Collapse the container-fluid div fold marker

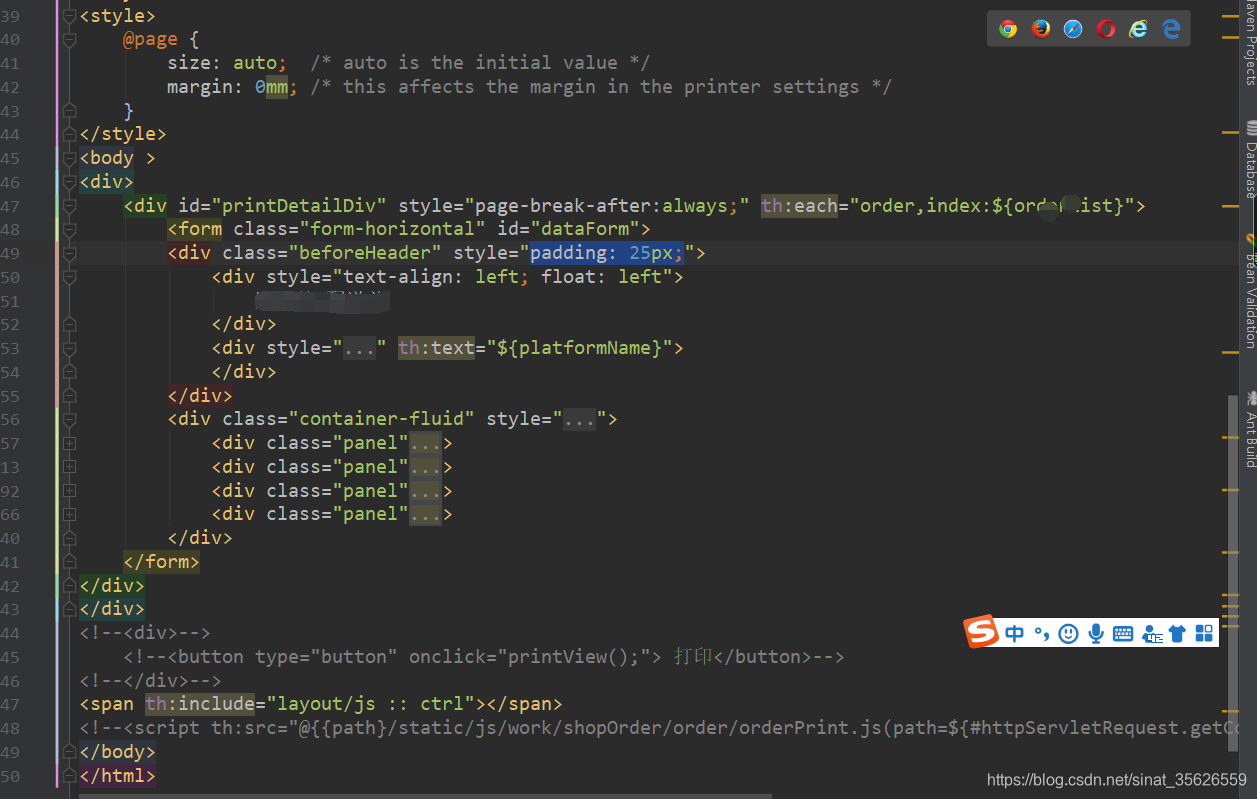(x=69, y=419)
